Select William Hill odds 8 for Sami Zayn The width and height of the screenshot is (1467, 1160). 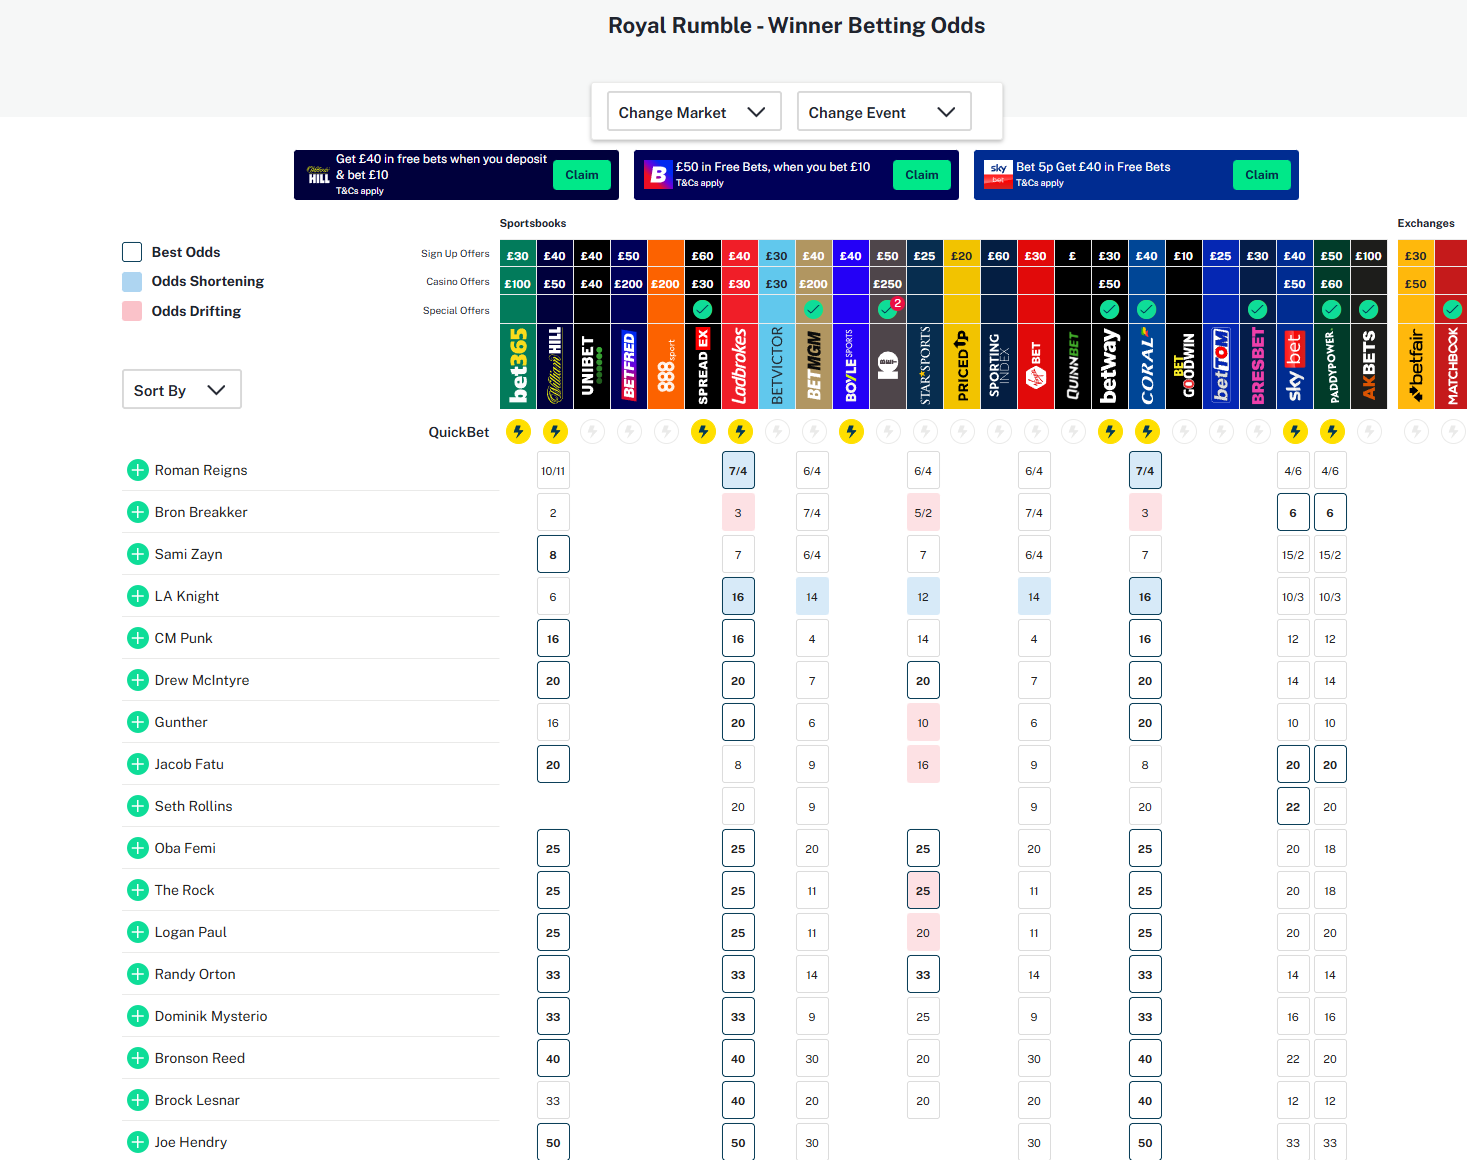(x=553, y=555)
